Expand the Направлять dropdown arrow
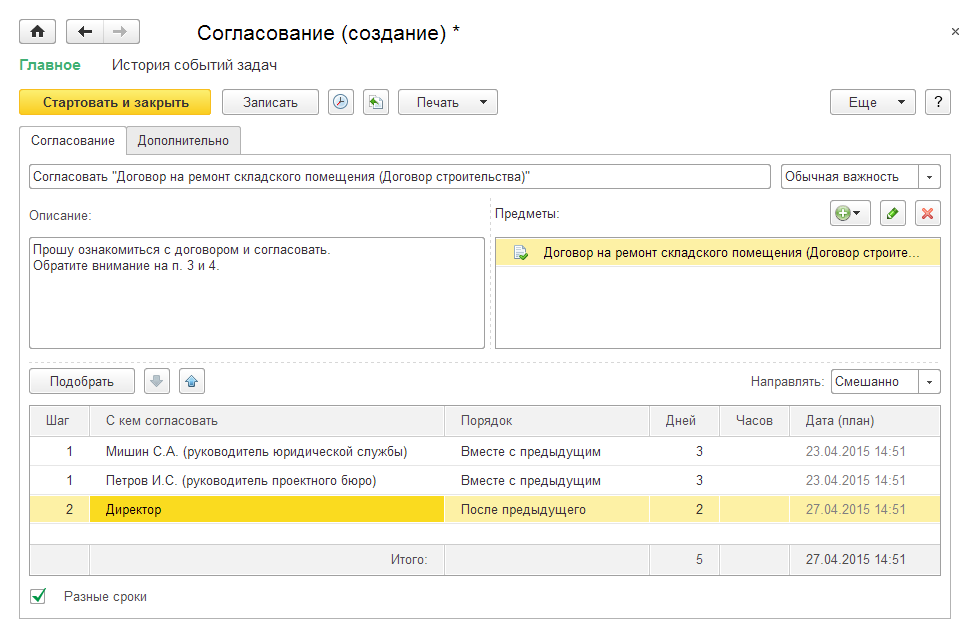Viewport: 977px width, 633px height. coord(929,382)
